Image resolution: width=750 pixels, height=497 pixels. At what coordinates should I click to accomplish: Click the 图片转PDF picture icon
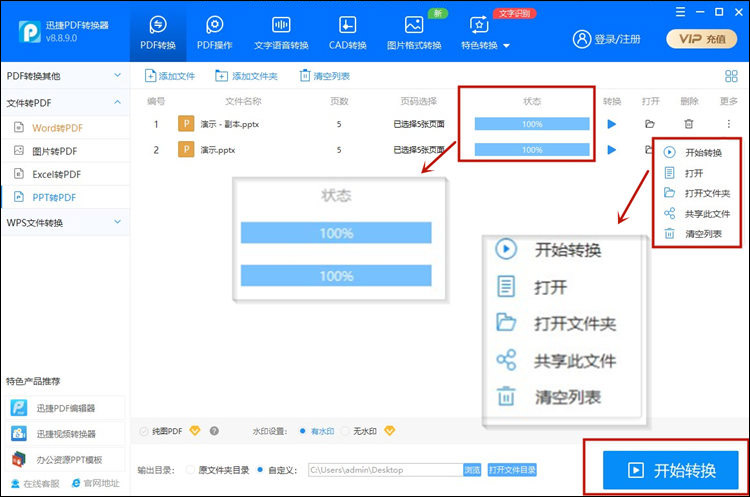19,151
